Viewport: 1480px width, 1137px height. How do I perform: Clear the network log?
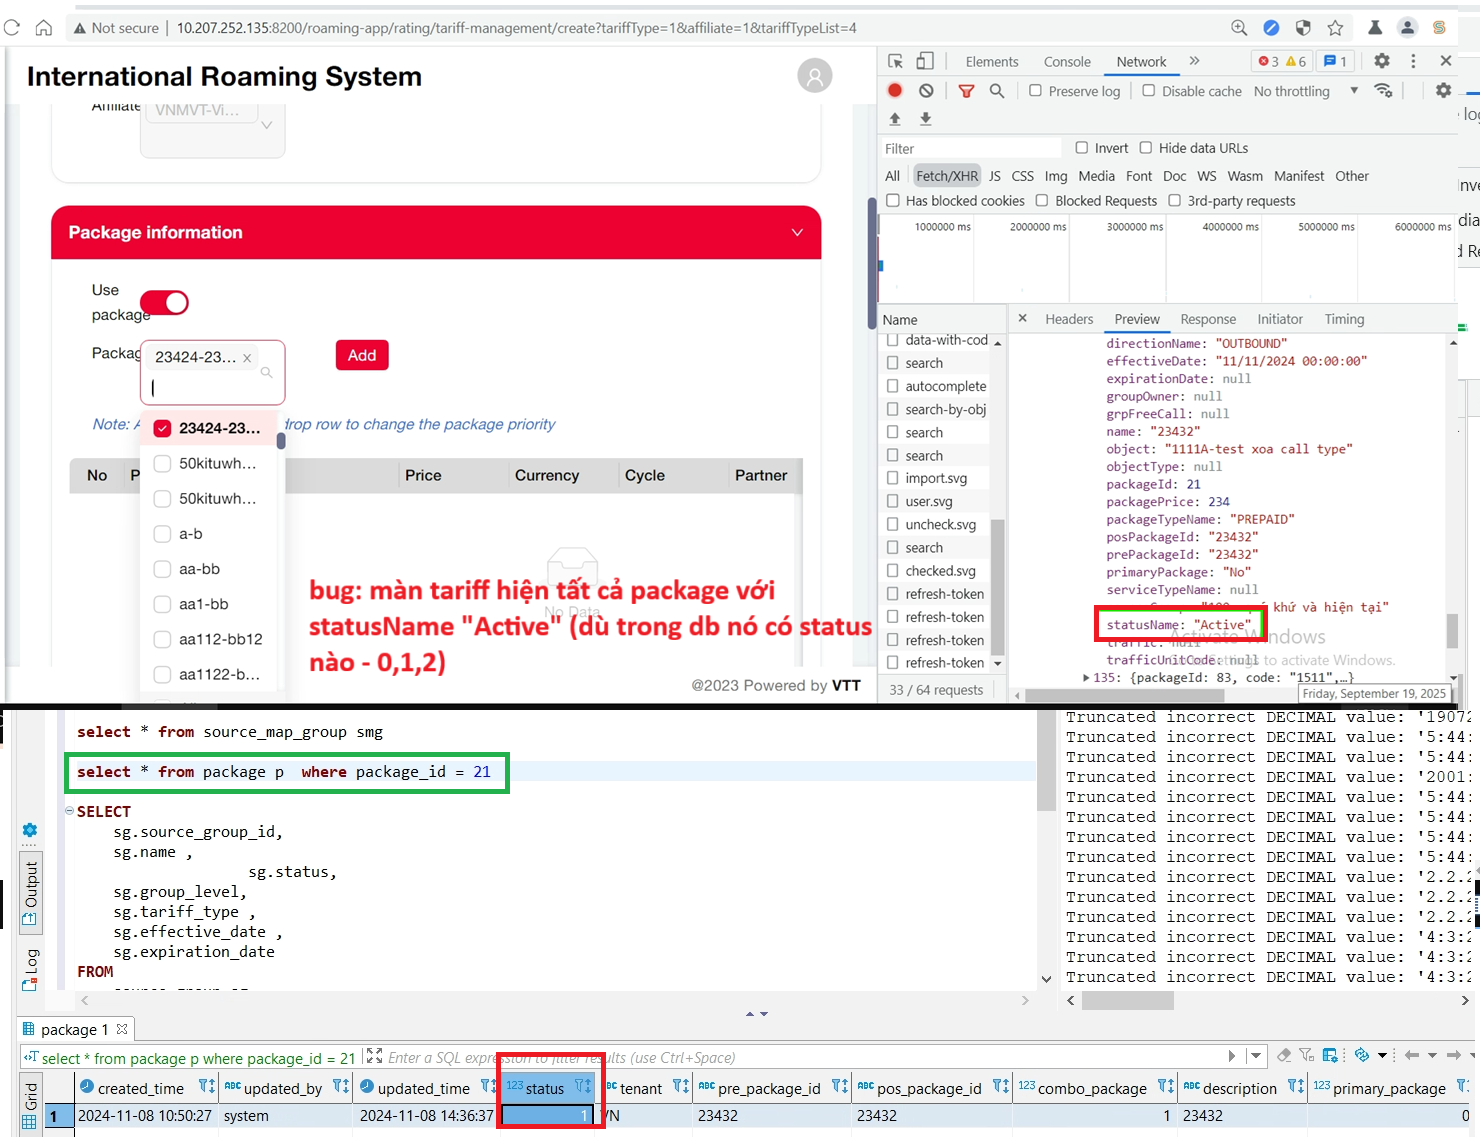(926, 90)
